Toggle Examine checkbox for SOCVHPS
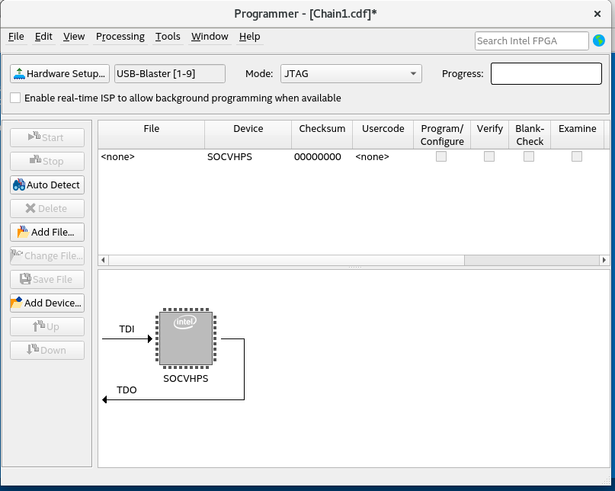Screen dimensions: 615x491 [x=577, y=157]
